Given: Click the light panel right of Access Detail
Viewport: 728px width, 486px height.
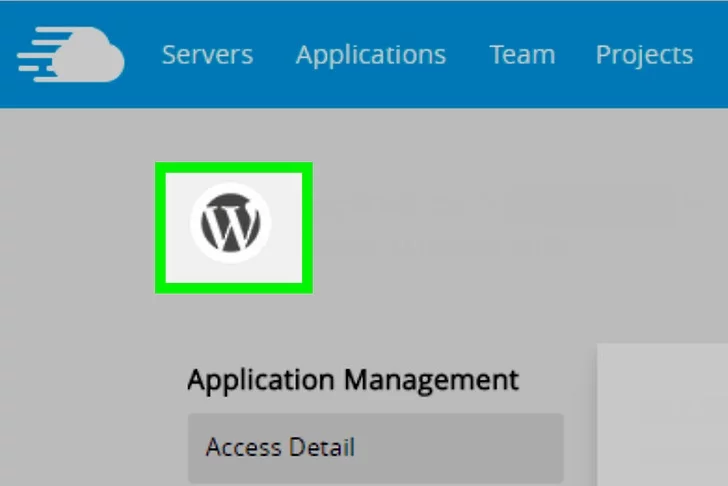Looking at the screenshot, I should point(662,415).
